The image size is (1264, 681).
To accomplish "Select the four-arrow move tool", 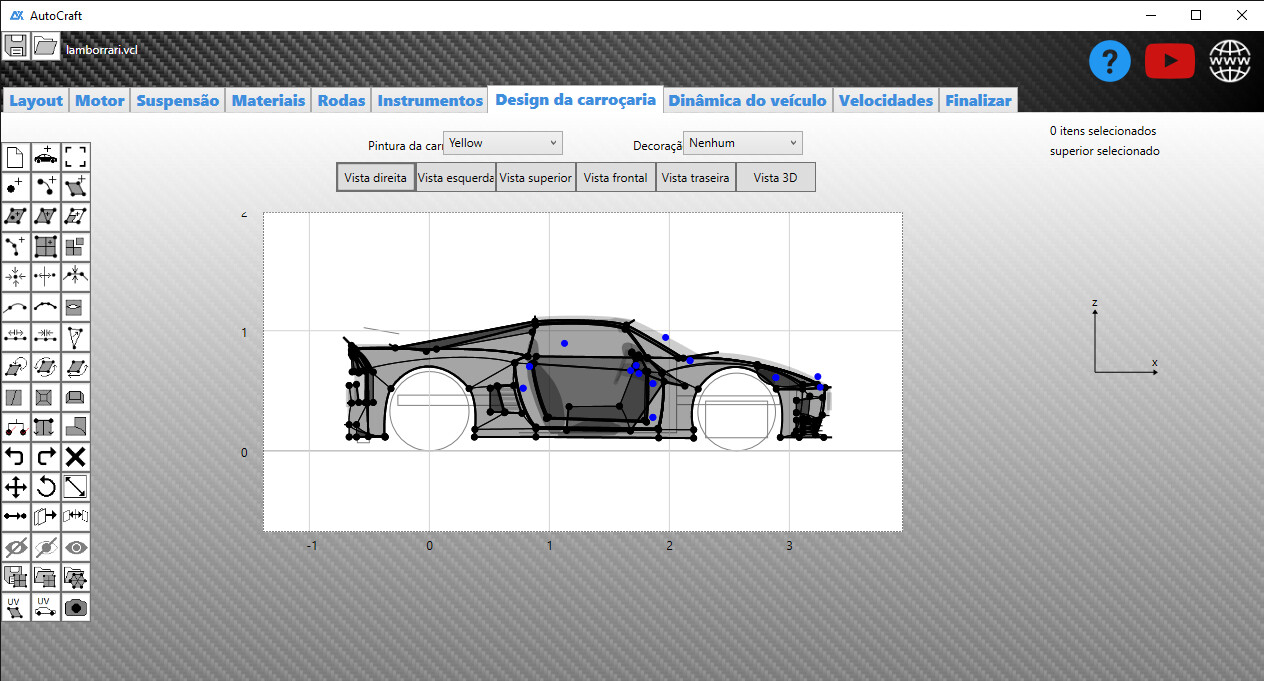I will coord(16,487).
